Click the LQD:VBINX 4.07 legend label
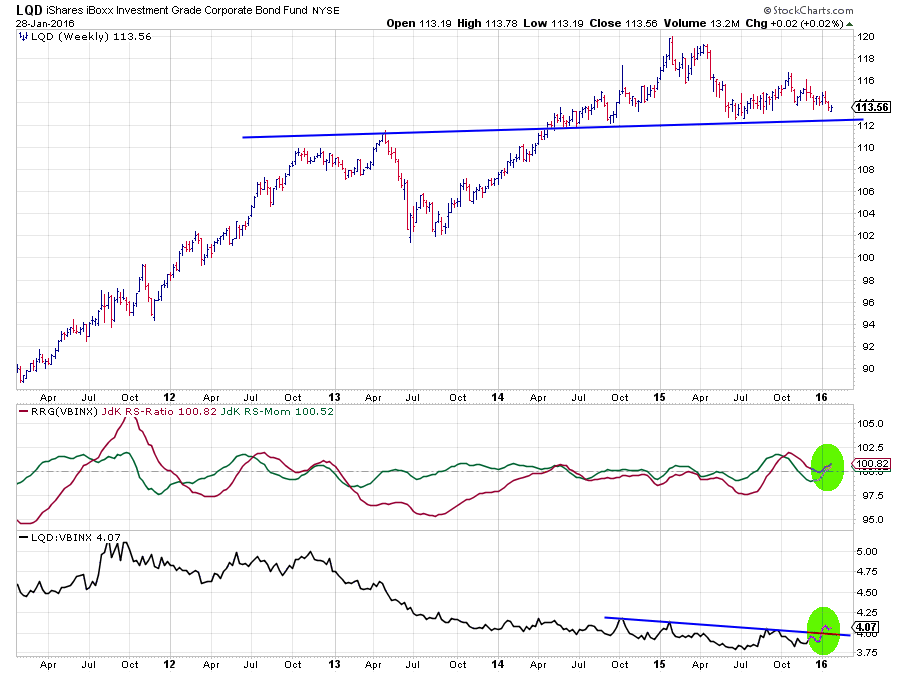The image size is (900, 673). (x=75, y=538)
